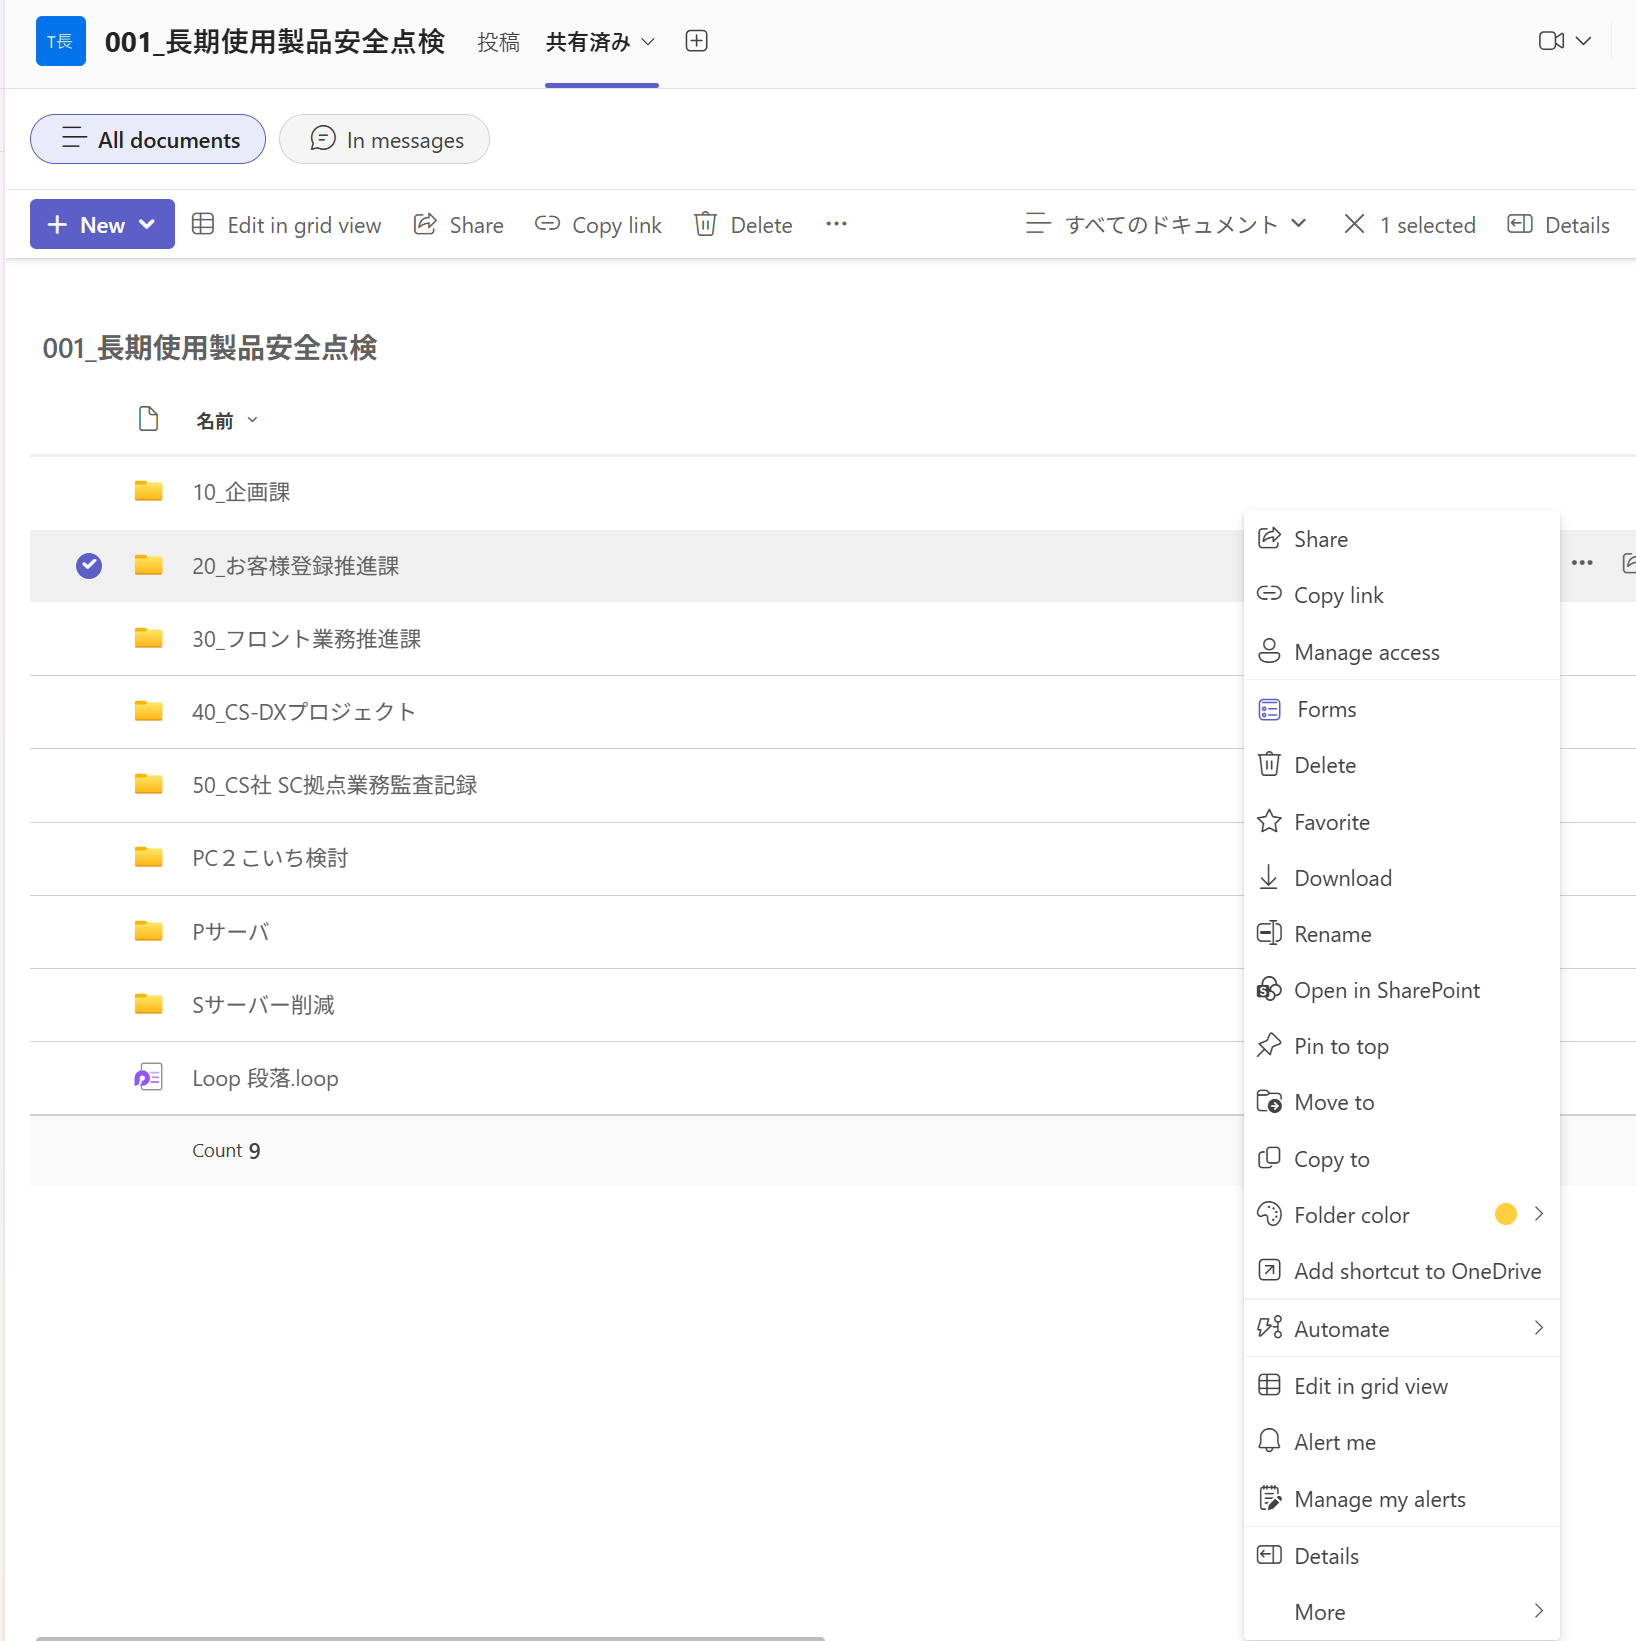Select Rename from the context menu
The width and height of the screenshot is (1636, 1641).
click(x=1402, y=934)
